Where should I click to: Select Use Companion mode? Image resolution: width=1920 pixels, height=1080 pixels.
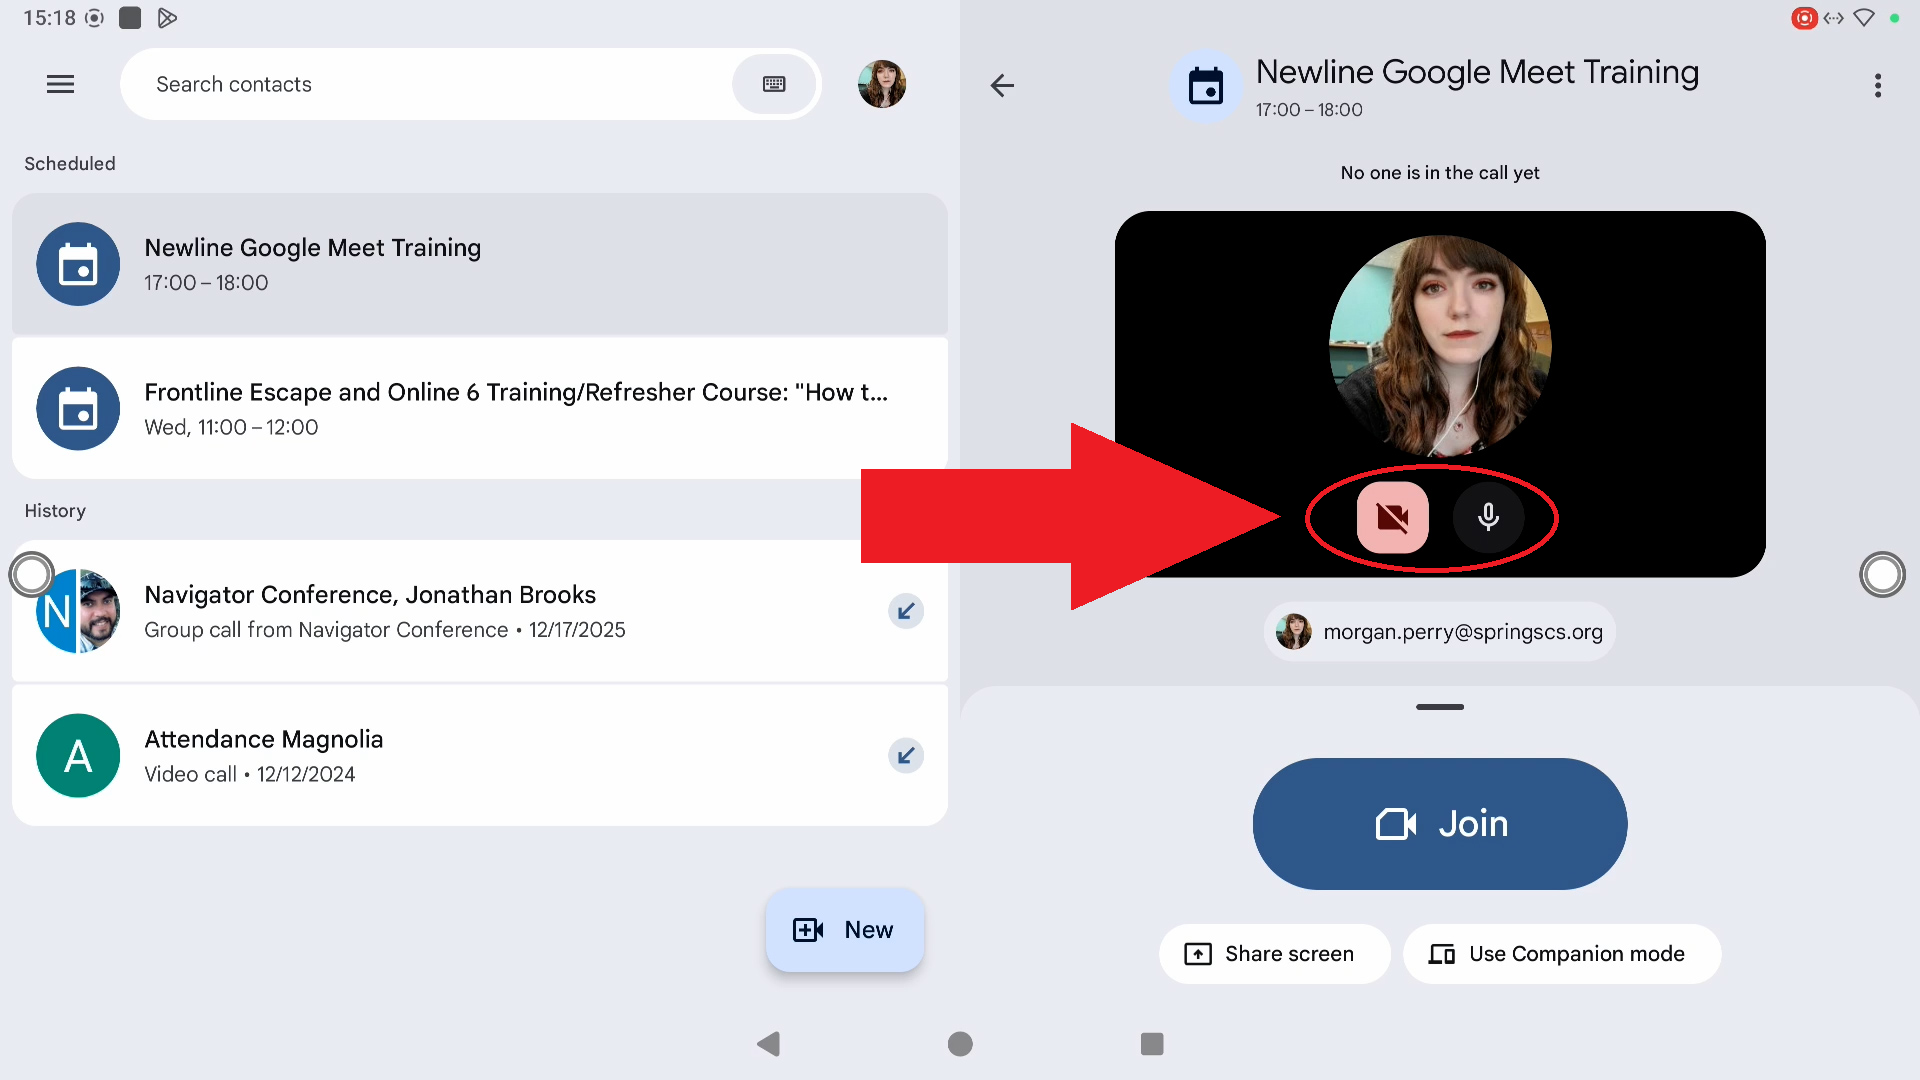(1561, 954)
